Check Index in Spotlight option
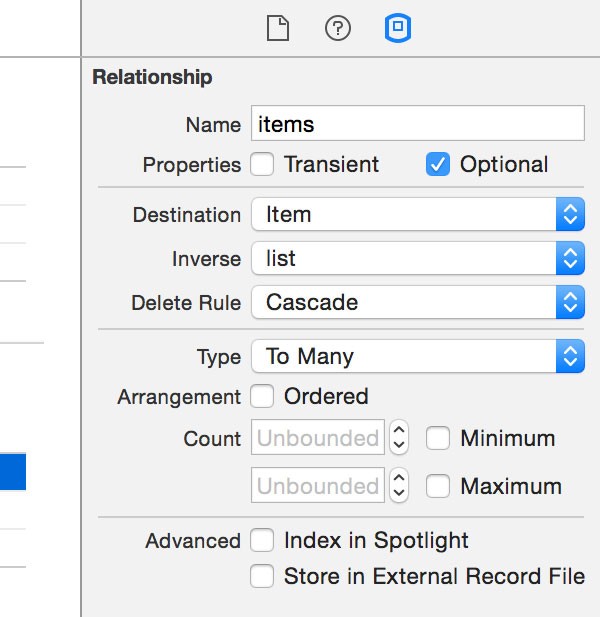The image size is (600, 617). click(x=262, y=540)
